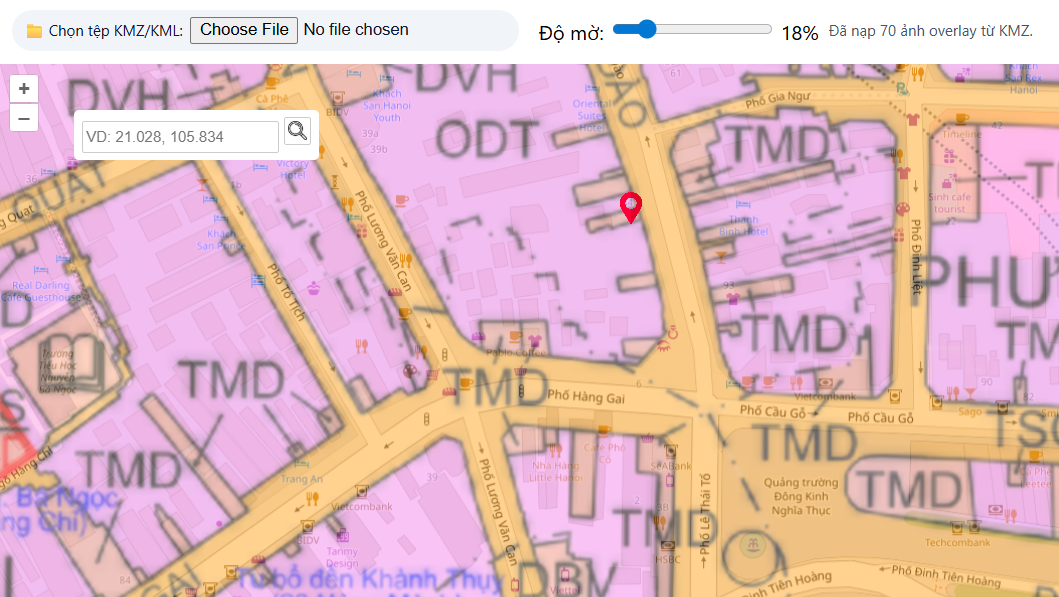Image resolution: width=1059 pixels, height=597 pixels.
Task: Click the SeABank bank icon
Action: pyautogui.click(x=671, y=451)
